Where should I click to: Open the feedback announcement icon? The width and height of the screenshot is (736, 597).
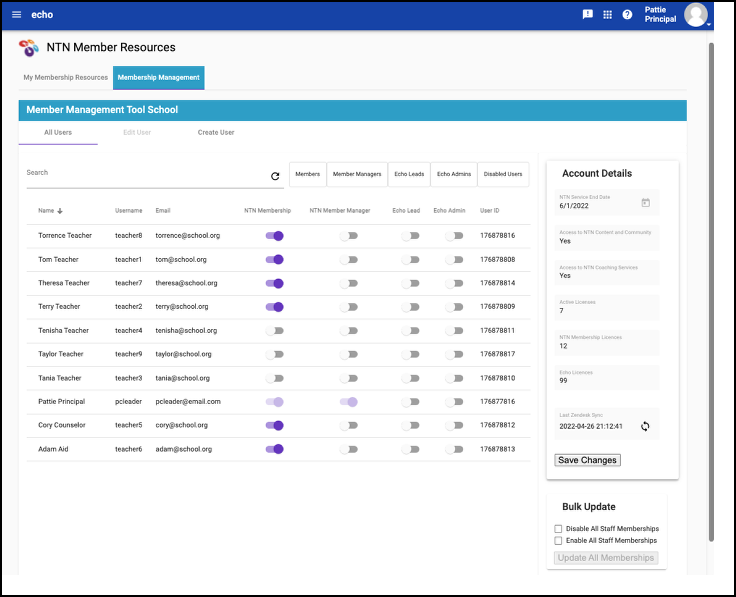point(588,15)
